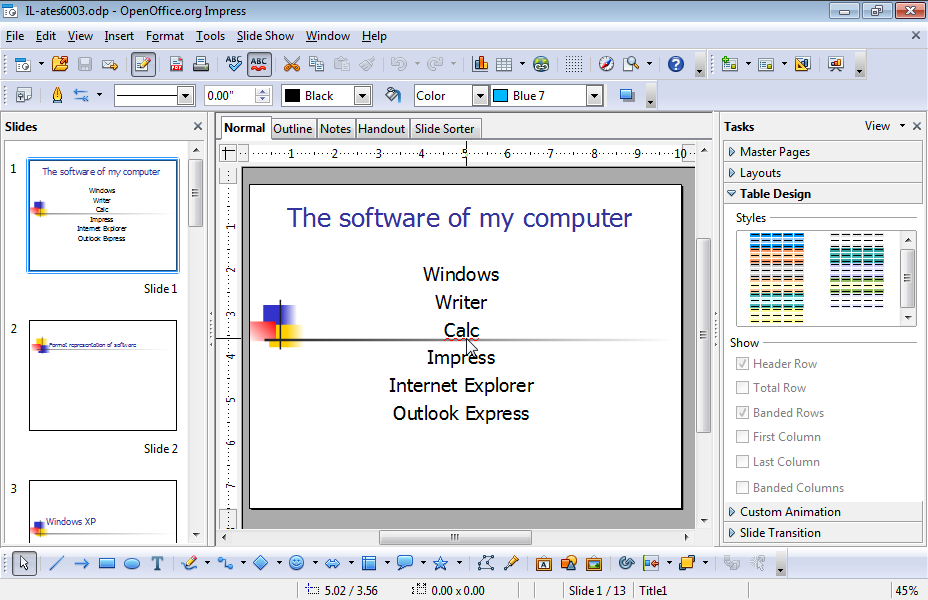928x600 pixels.
Task: Switch to the Slide Sorter tab
Action: click(x=444, y=128)
